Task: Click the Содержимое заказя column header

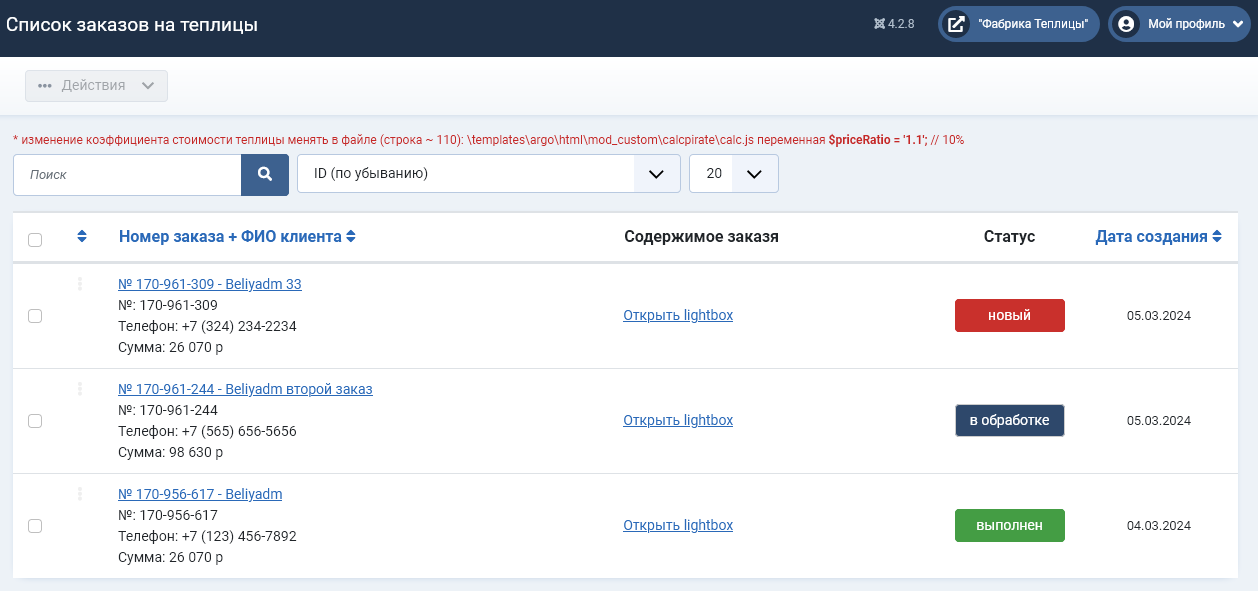Action: pos(701,237)
